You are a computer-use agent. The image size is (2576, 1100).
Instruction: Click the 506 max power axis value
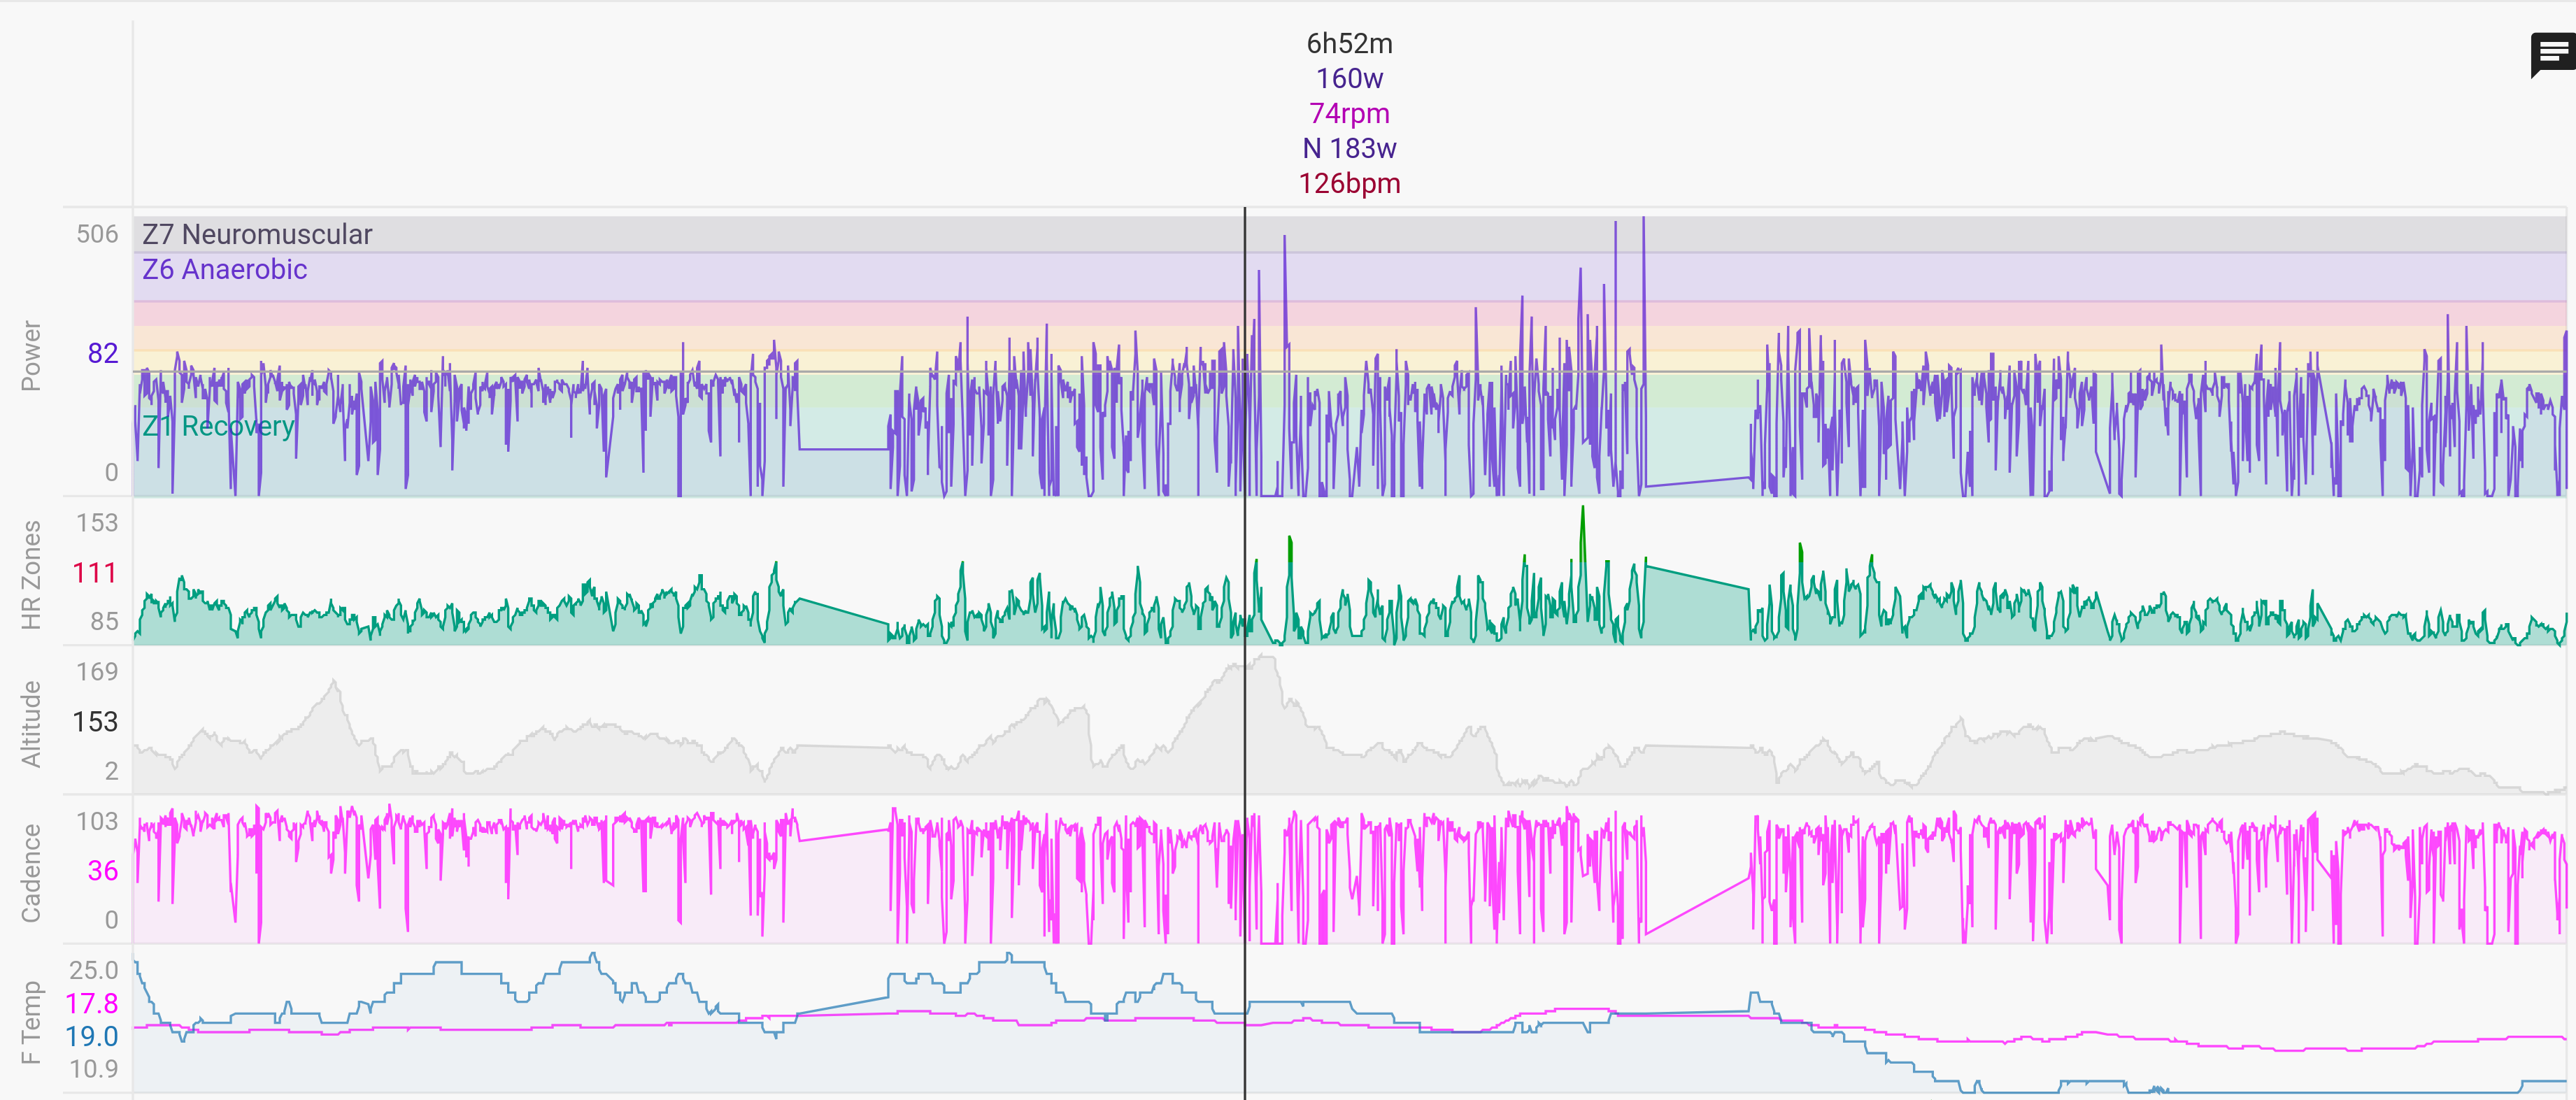coord(97,234)
